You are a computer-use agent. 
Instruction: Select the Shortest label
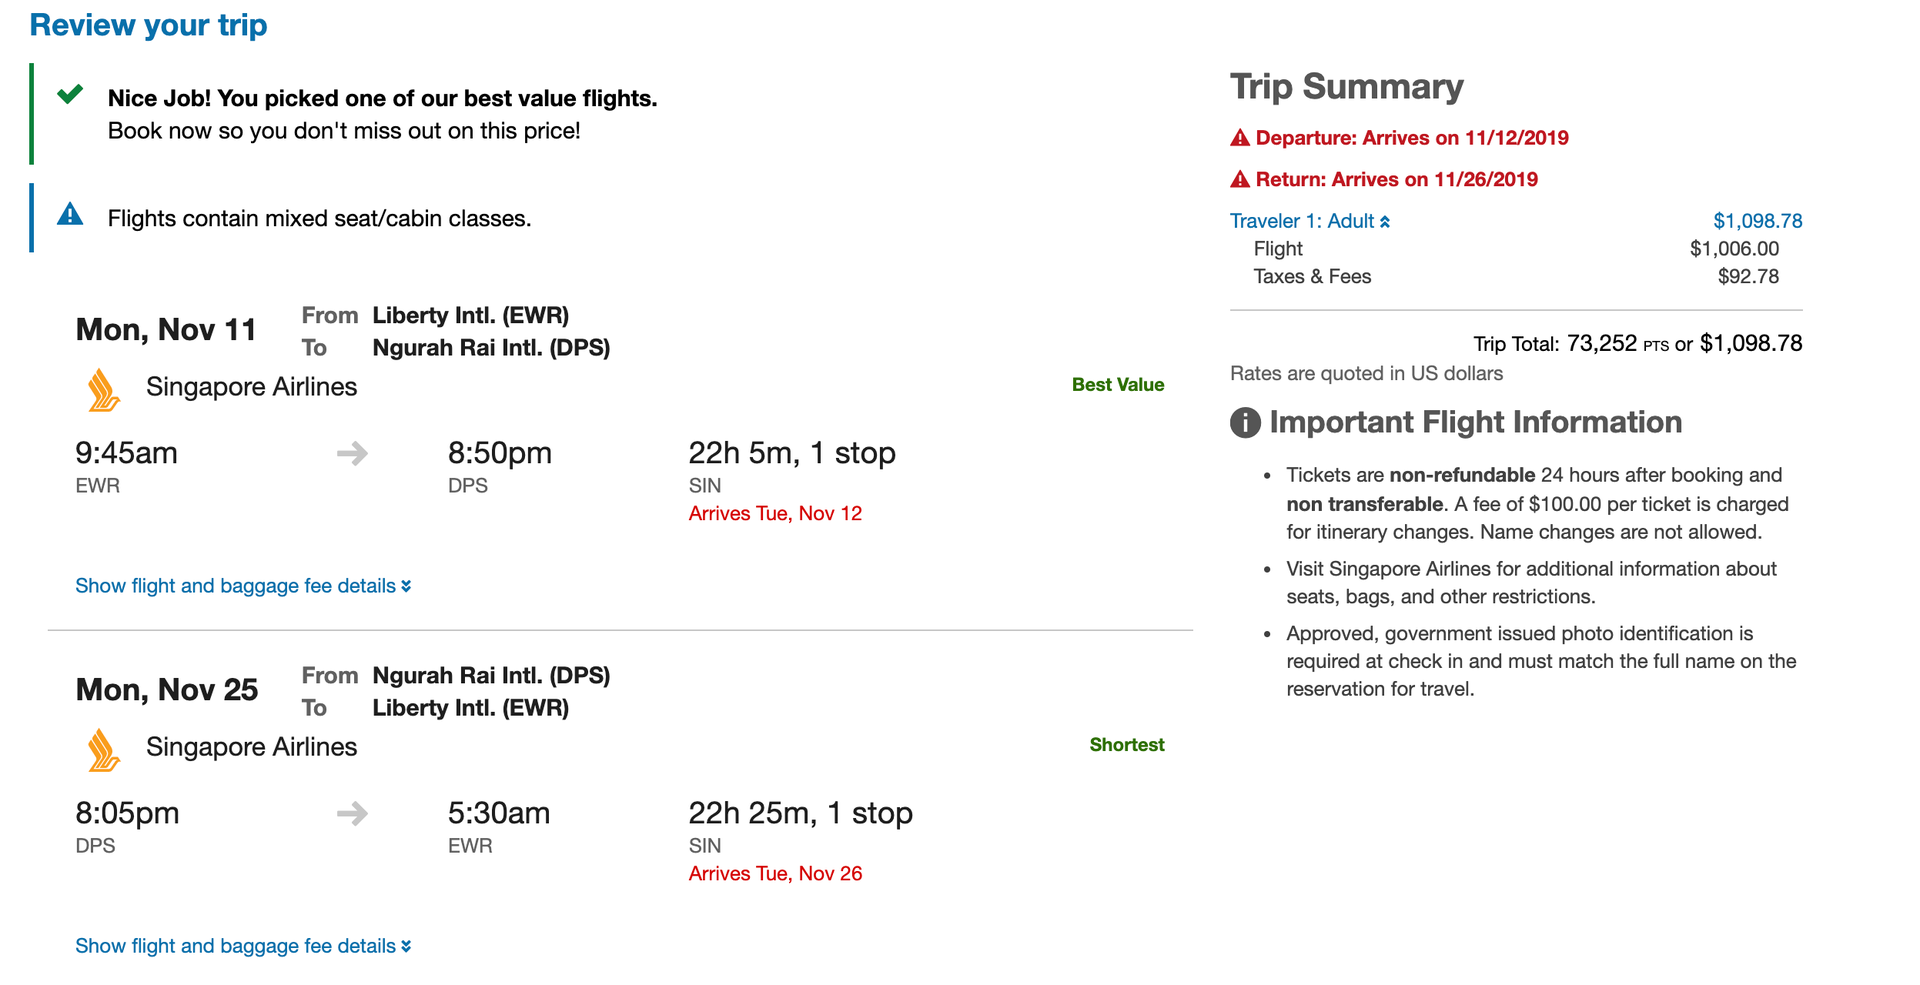pyautogui.click(x=1127, y=744)
